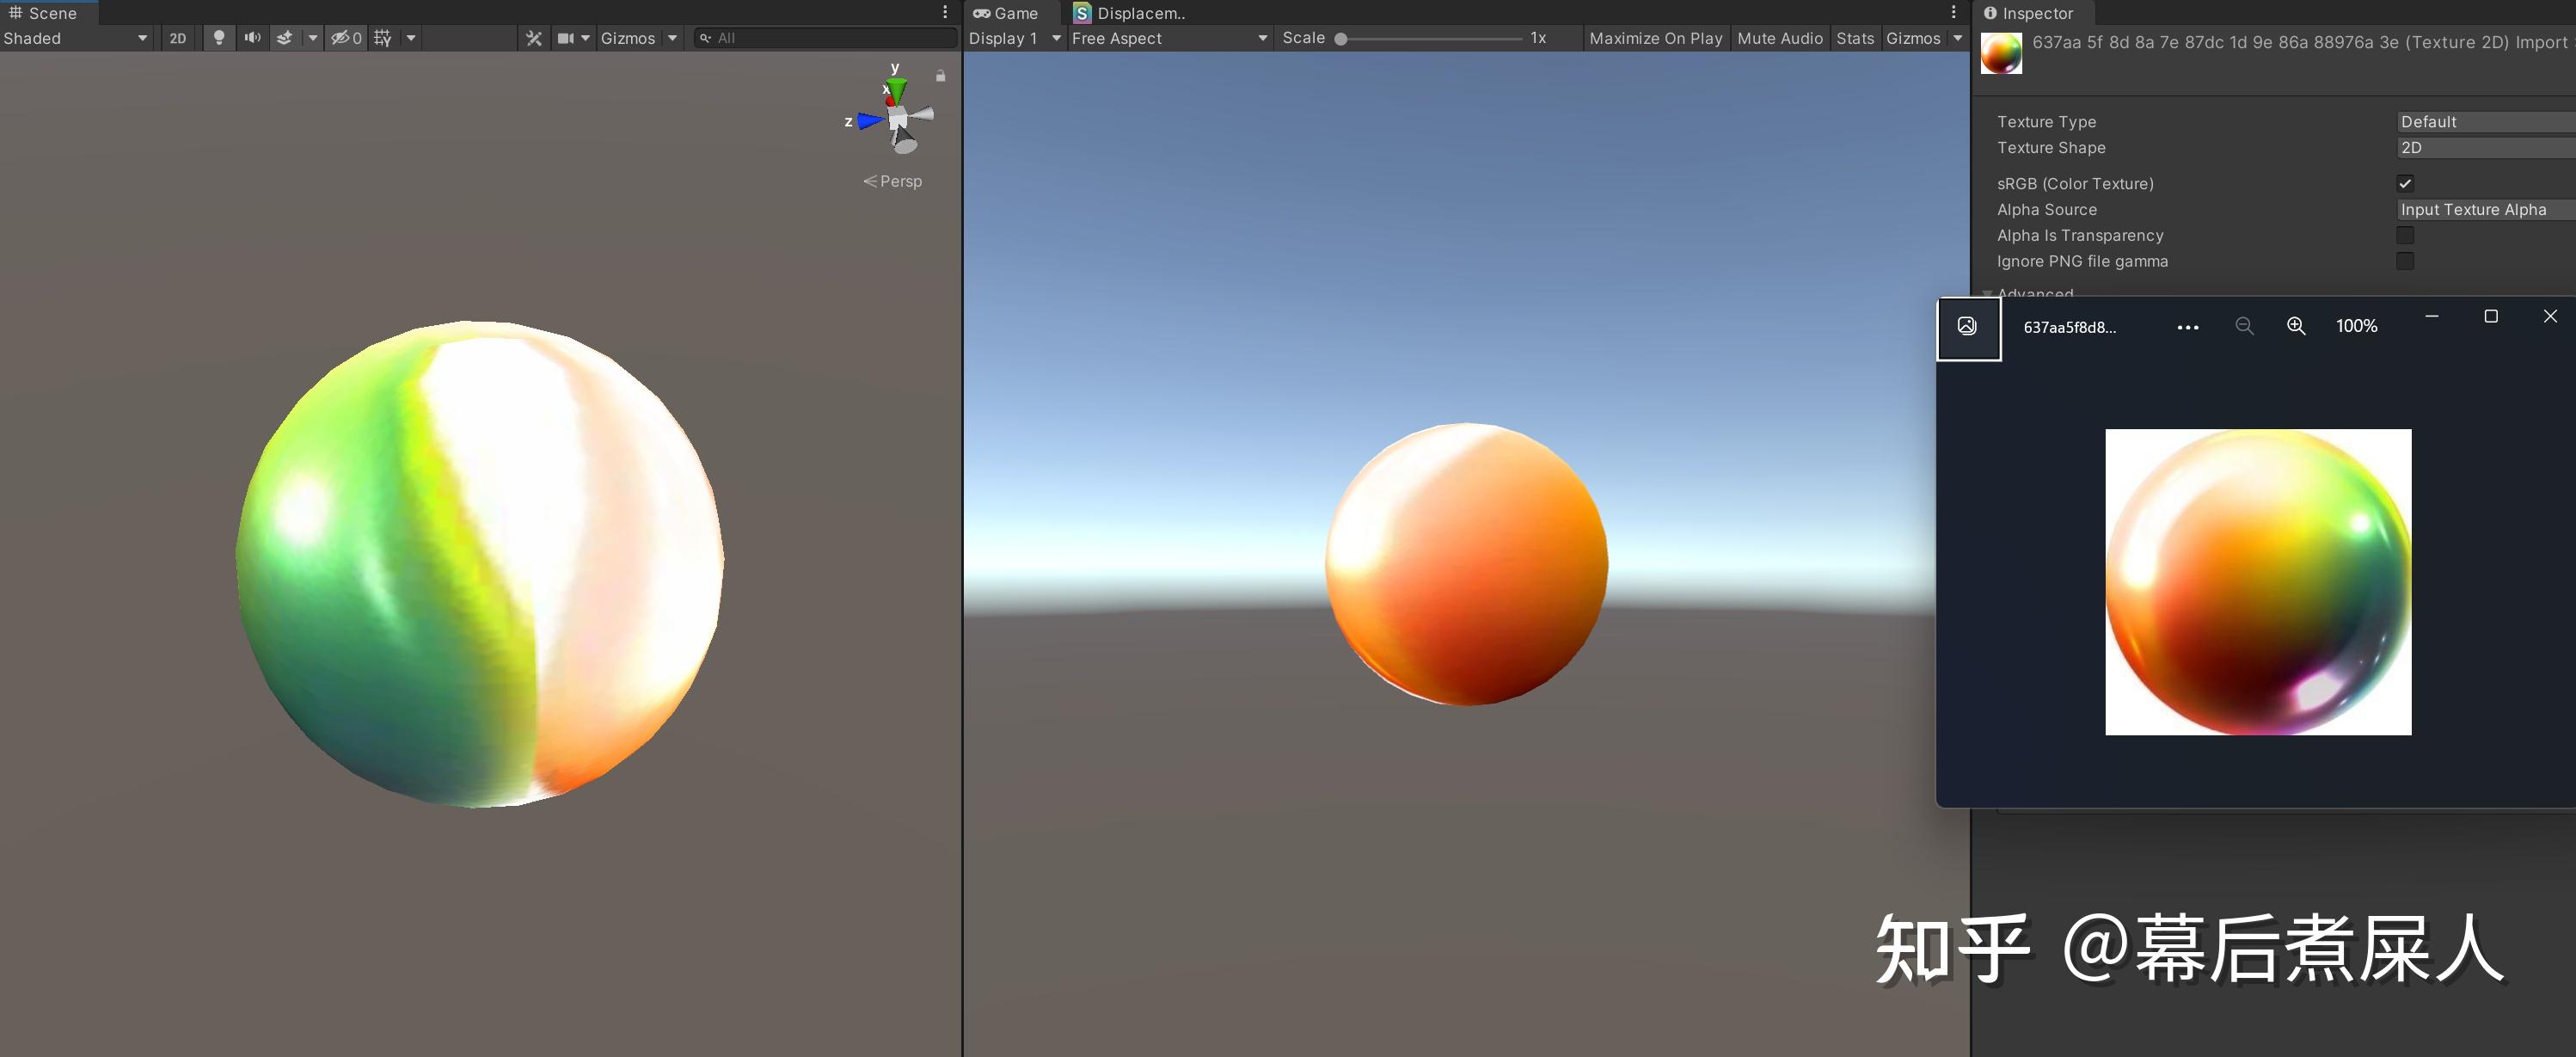This screenshot has width=2576, height=1057.
Task: Click zoom in magnifier in image viewer
Action: tap(2296, 326)
